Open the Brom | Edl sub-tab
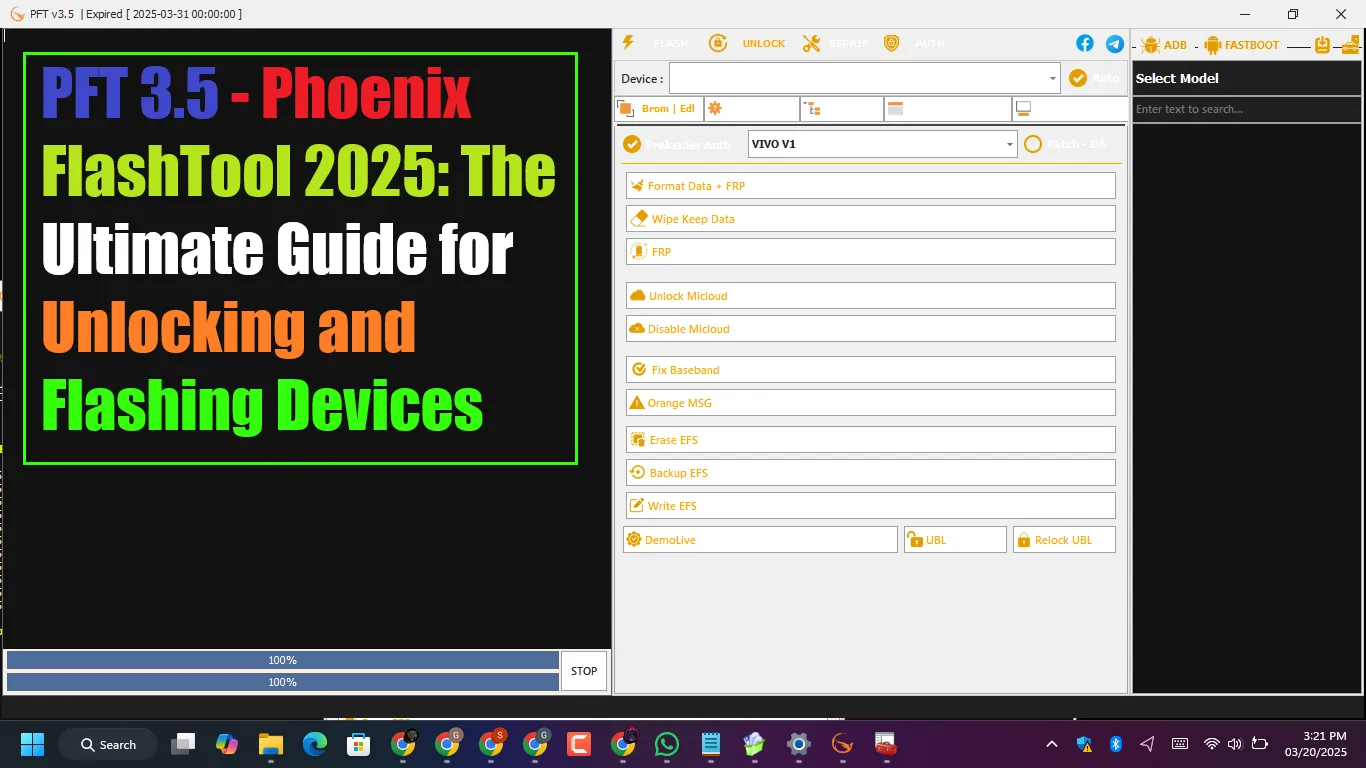The image size is (1366, 768). [x=658, y=108]
